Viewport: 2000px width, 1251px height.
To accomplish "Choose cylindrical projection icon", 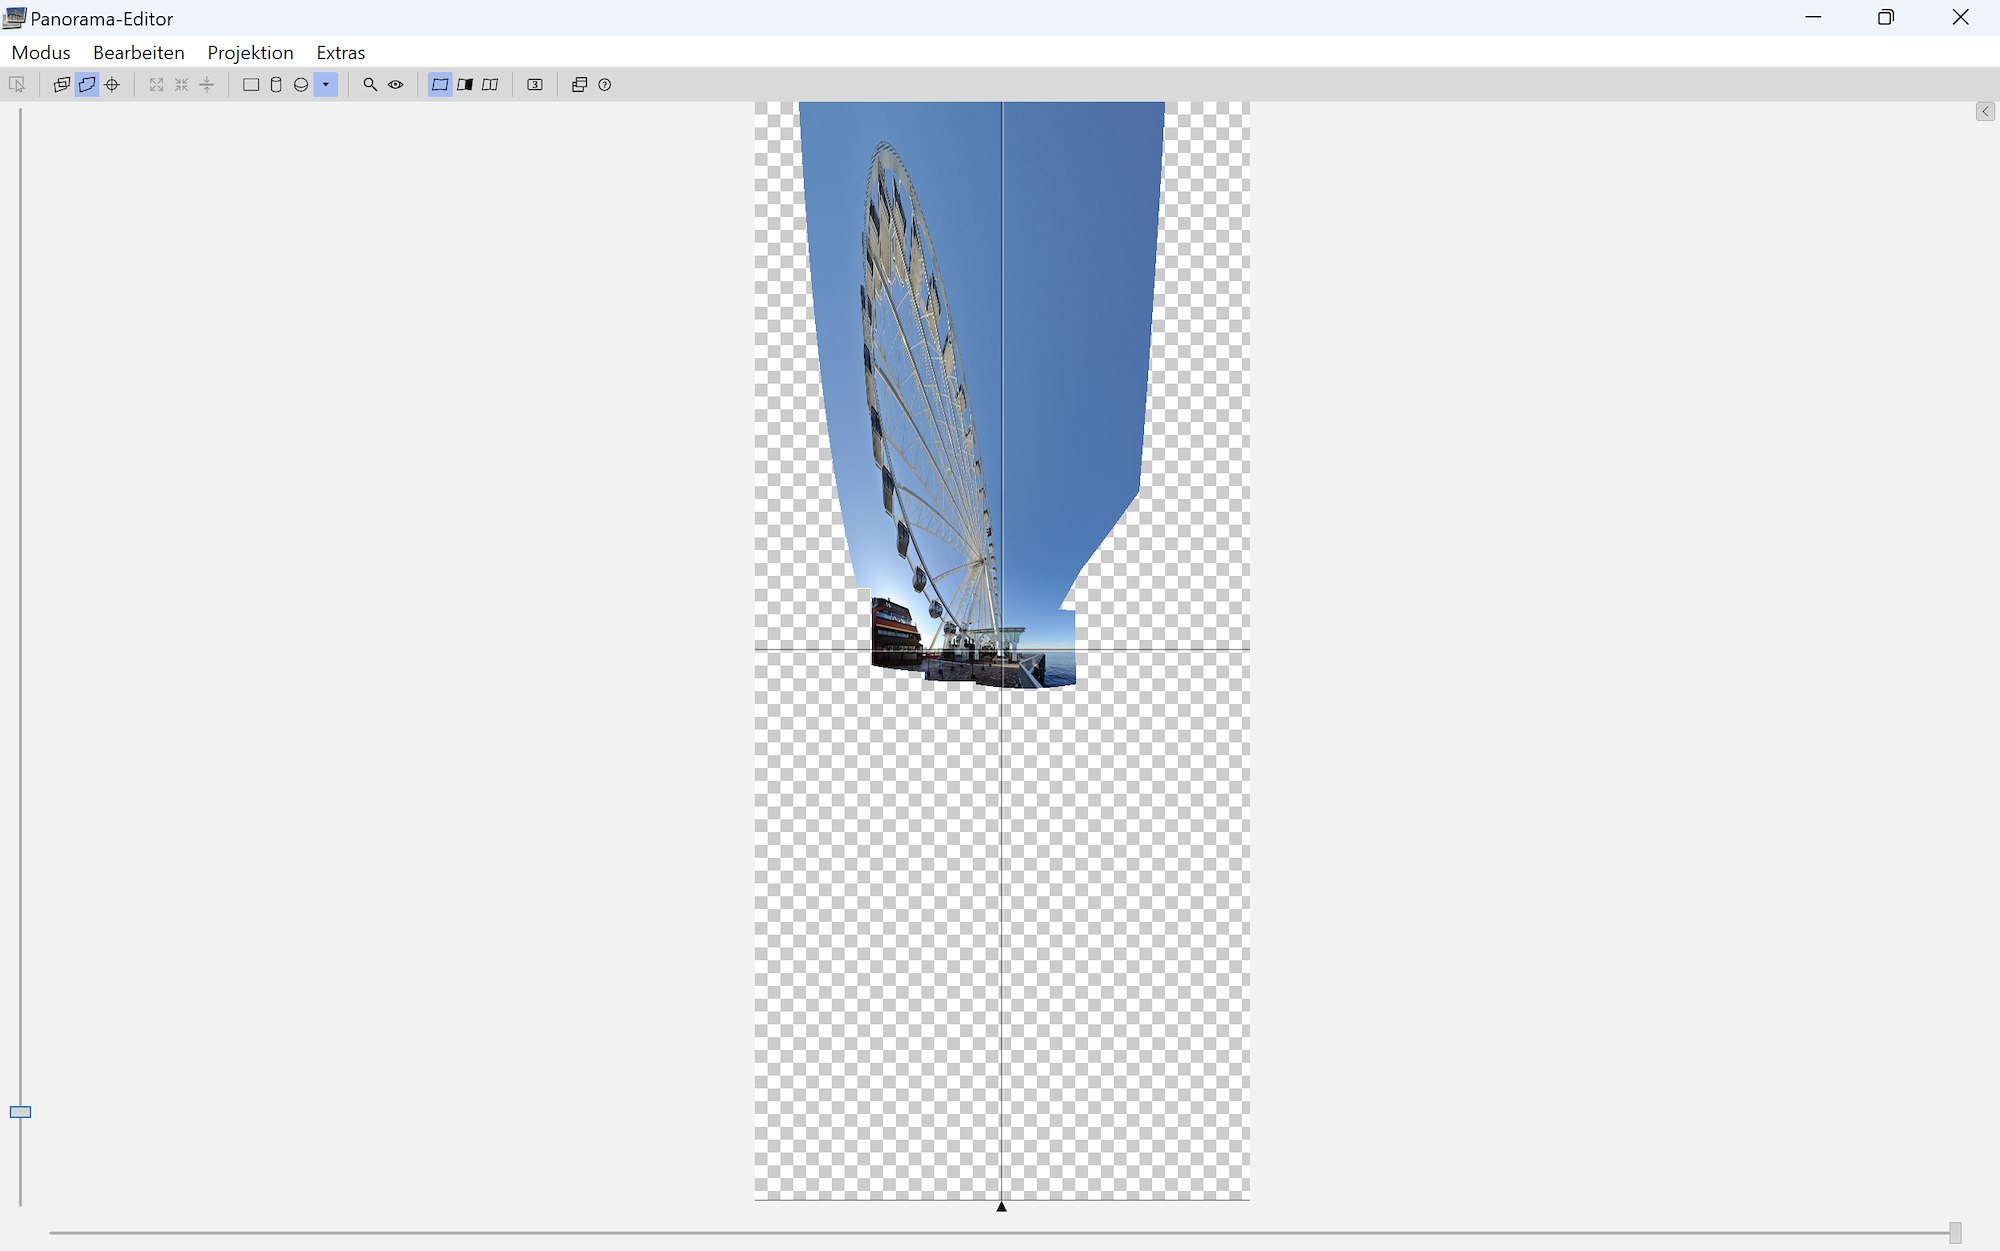I will point(276,85).
